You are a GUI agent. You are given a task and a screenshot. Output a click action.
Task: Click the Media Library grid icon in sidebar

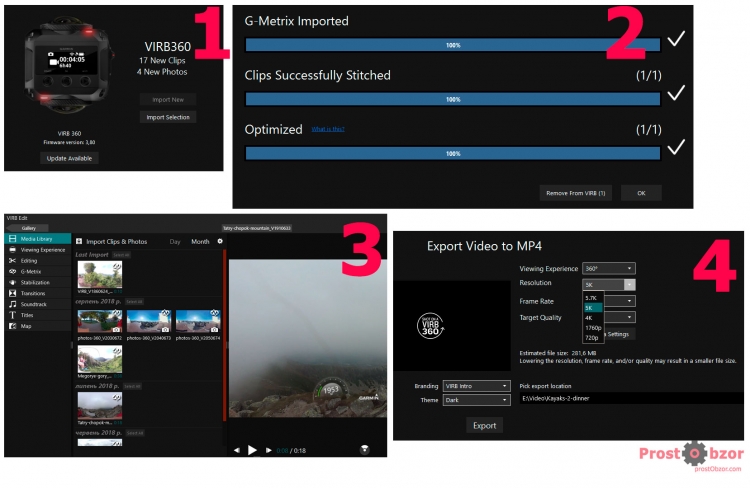(13, 238)
